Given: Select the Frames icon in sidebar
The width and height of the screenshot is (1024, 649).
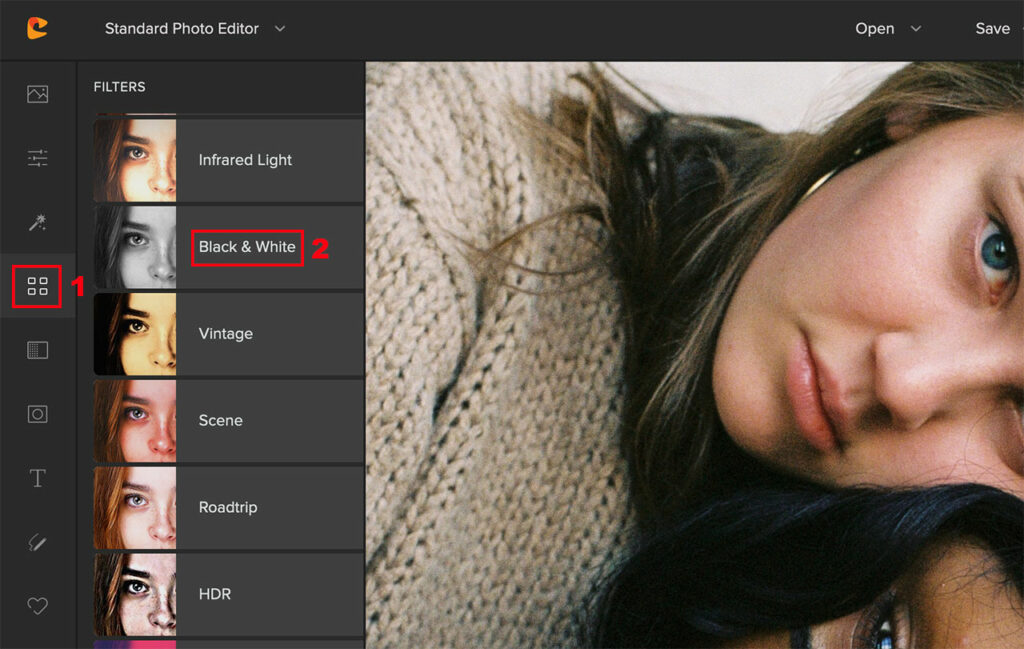Looking at the screenshot, I should [x=38, y=414].
